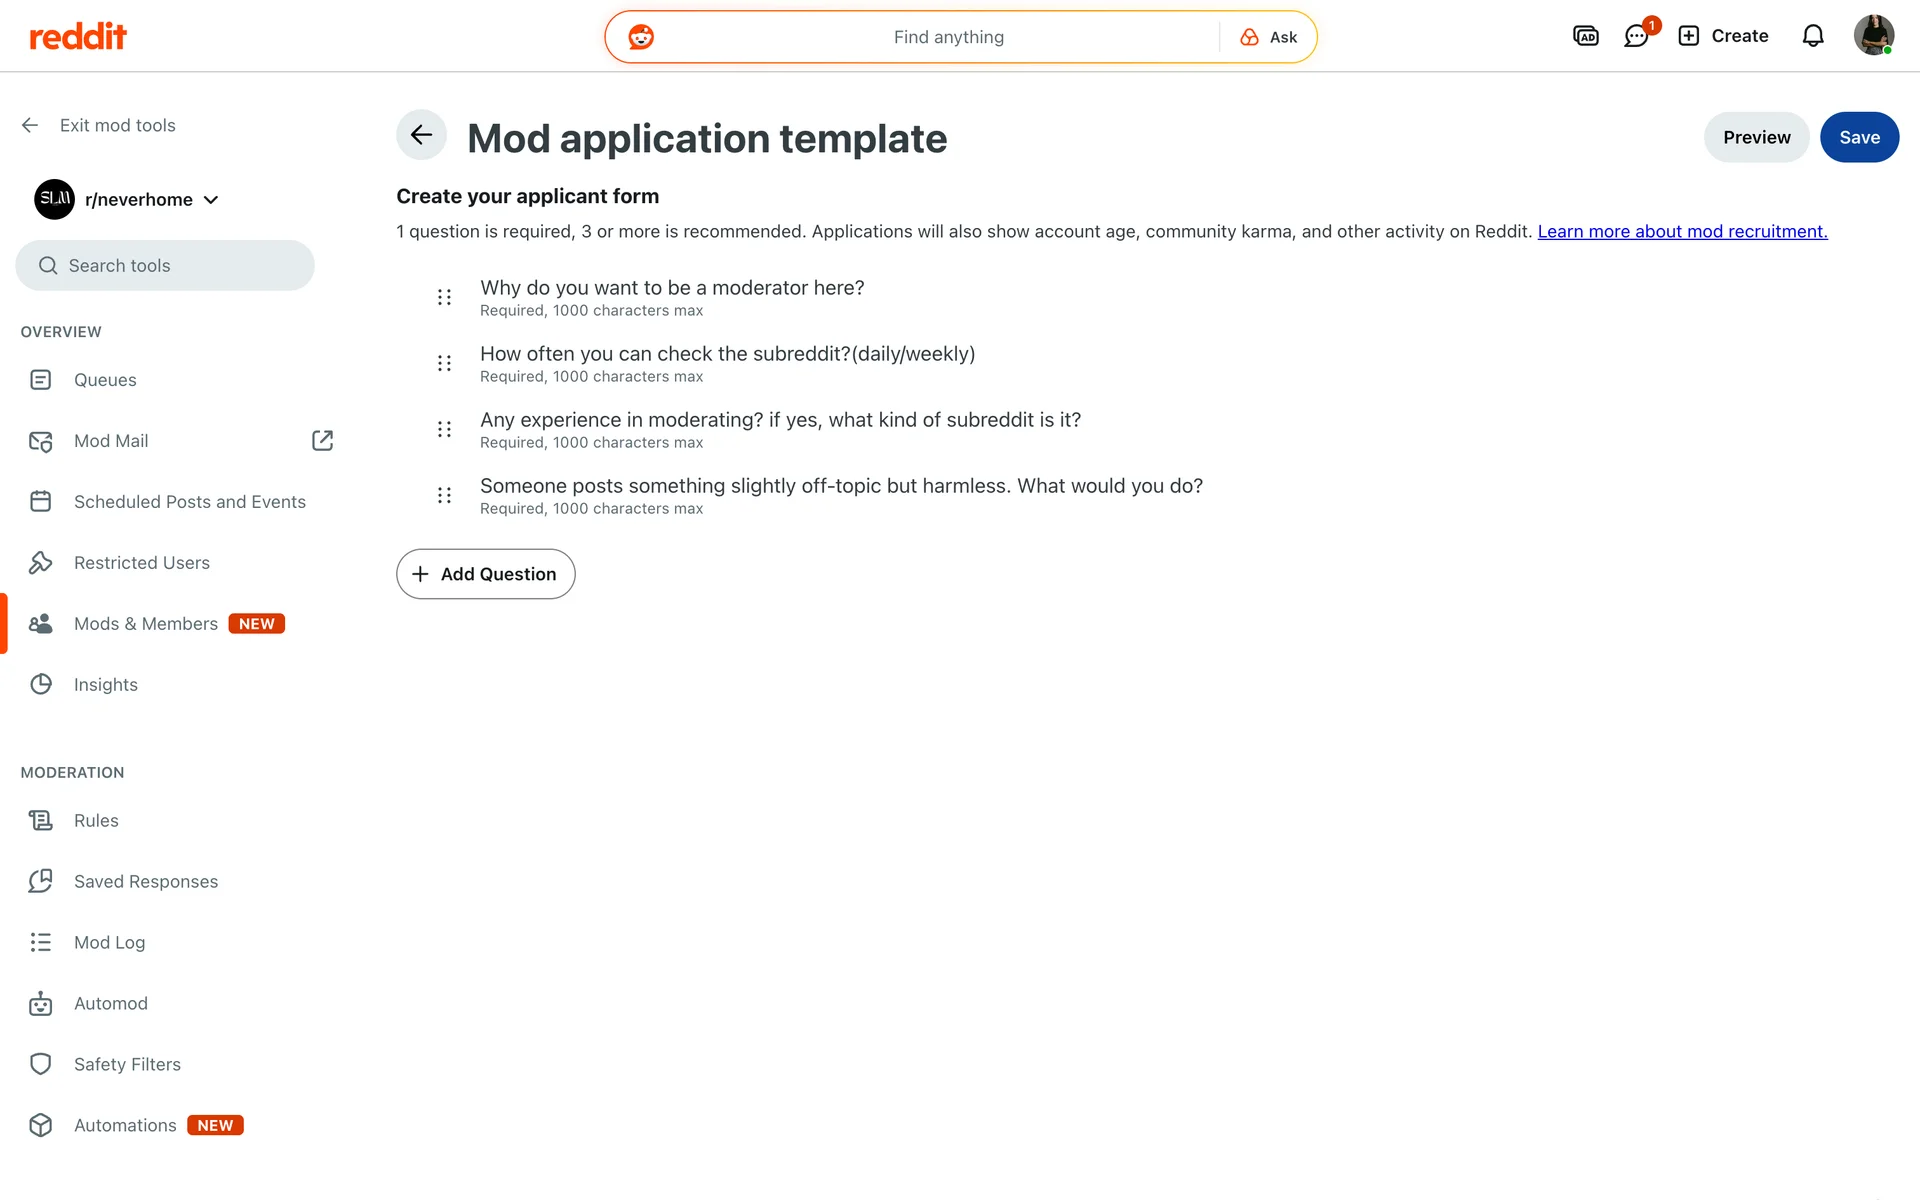Open the Insights section
Screen dimensions: 1920x1200
click(105, 685)
